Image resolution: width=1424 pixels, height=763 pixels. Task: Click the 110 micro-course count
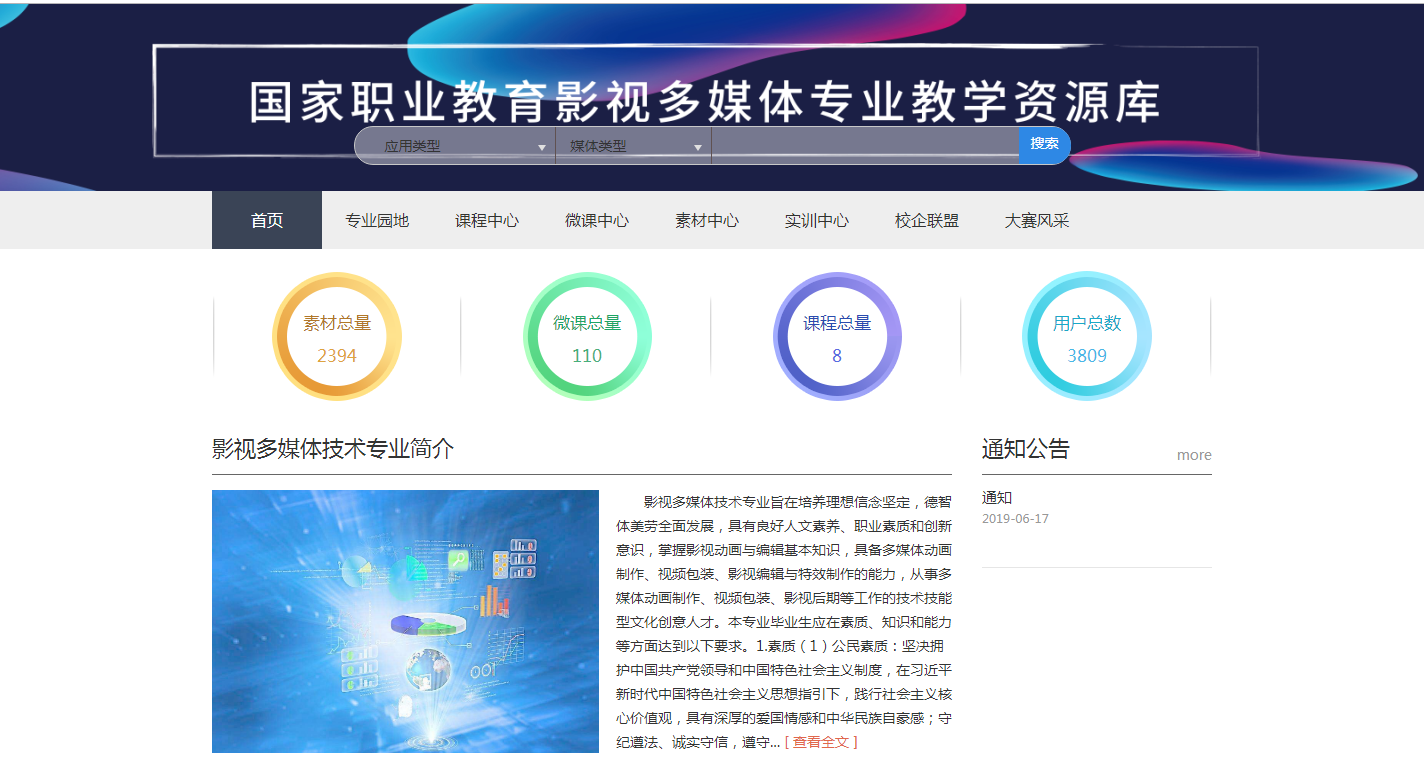(x=587, y=356)
